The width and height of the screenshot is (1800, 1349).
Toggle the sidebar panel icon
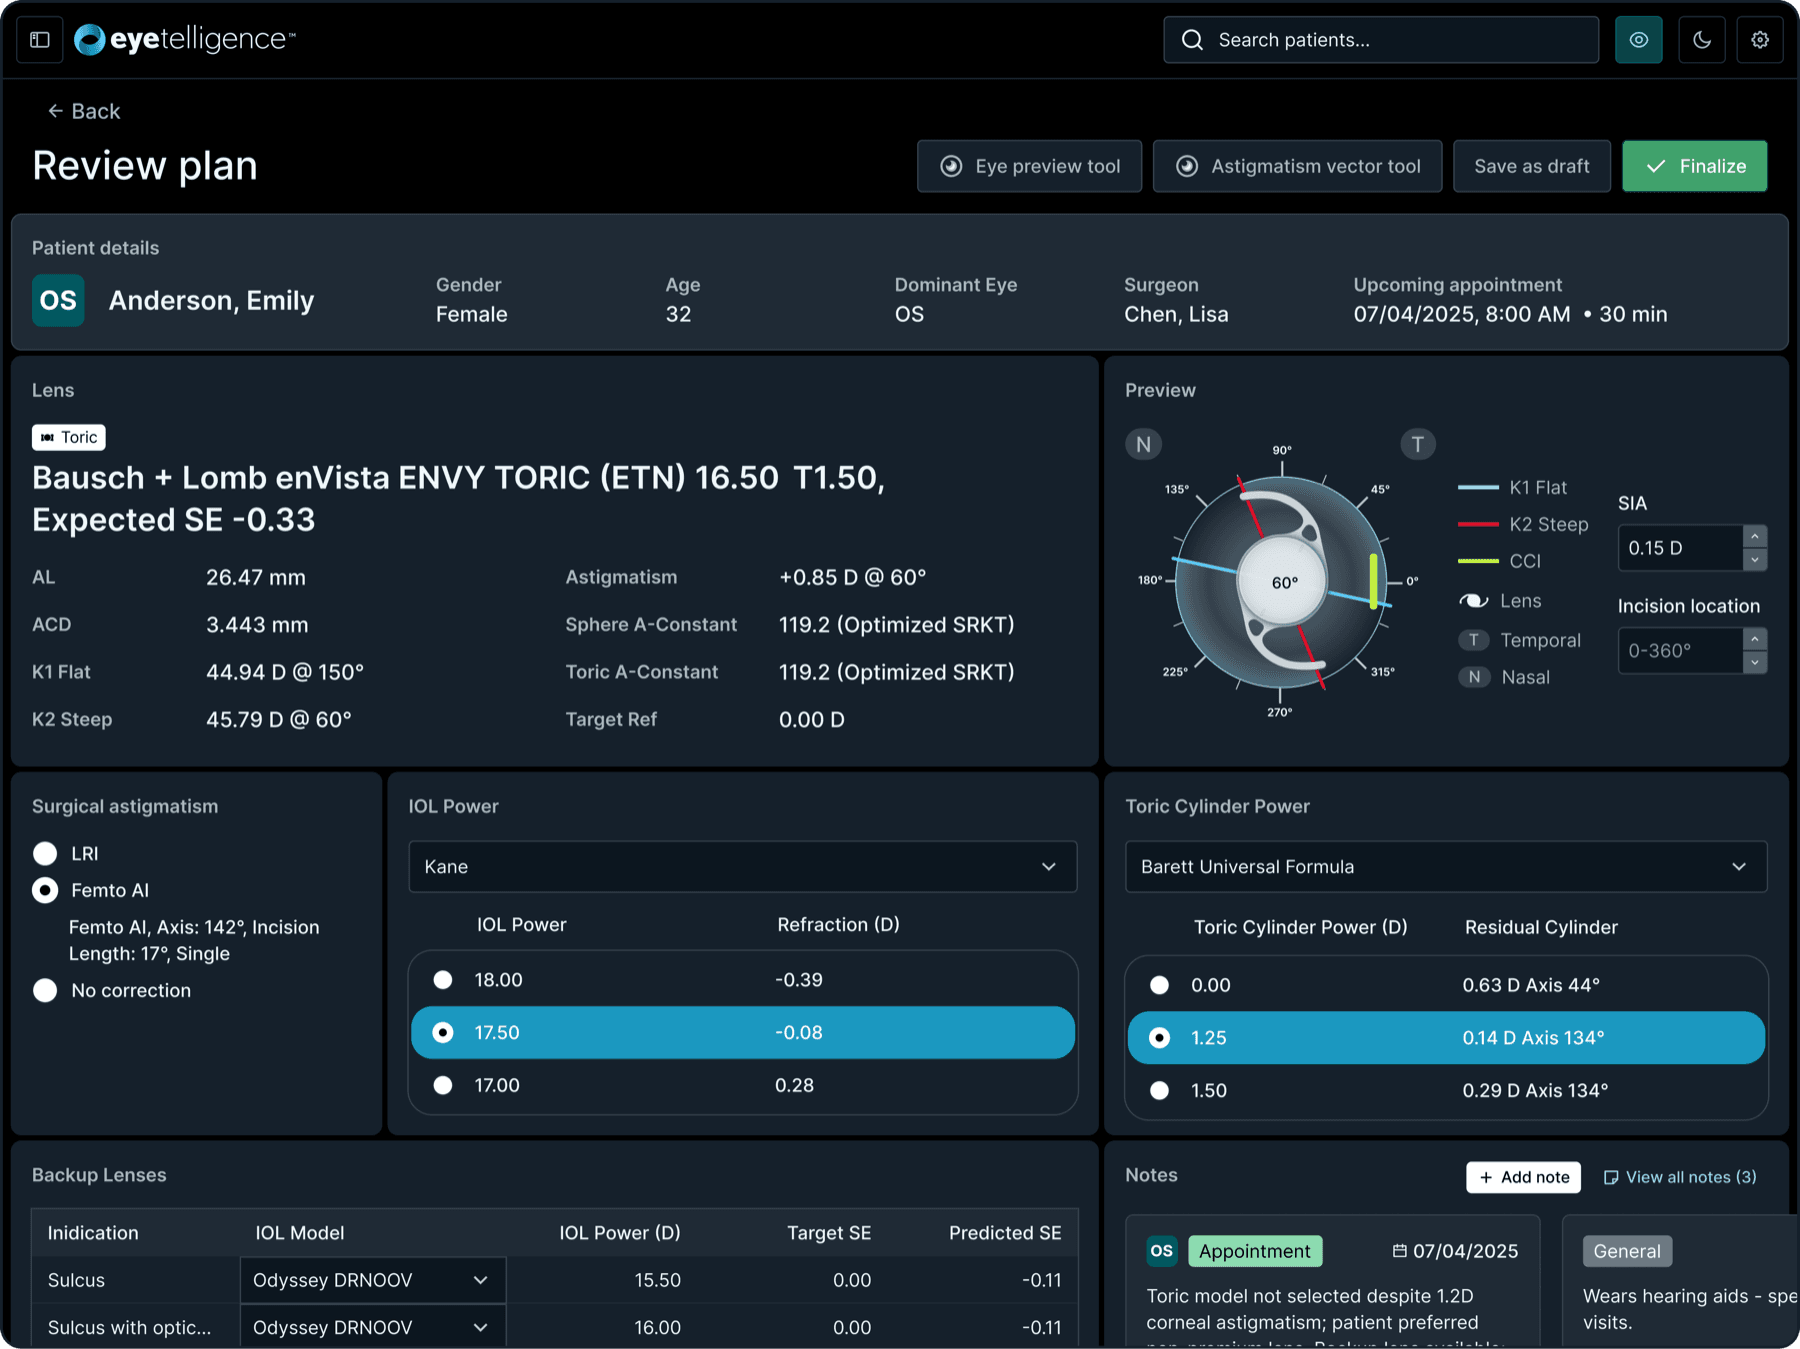tap(40, 40)
